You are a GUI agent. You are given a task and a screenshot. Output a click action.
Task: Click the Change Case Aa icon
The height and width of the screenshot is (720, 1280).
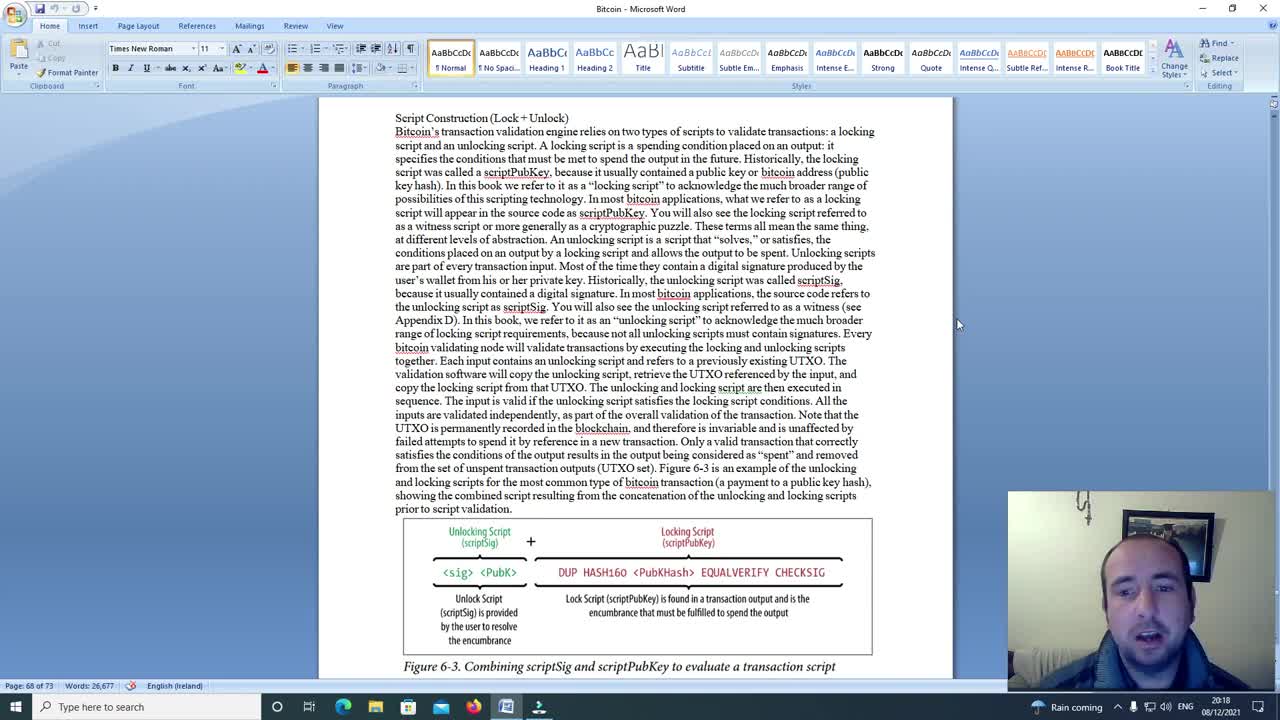pos(218,68)
